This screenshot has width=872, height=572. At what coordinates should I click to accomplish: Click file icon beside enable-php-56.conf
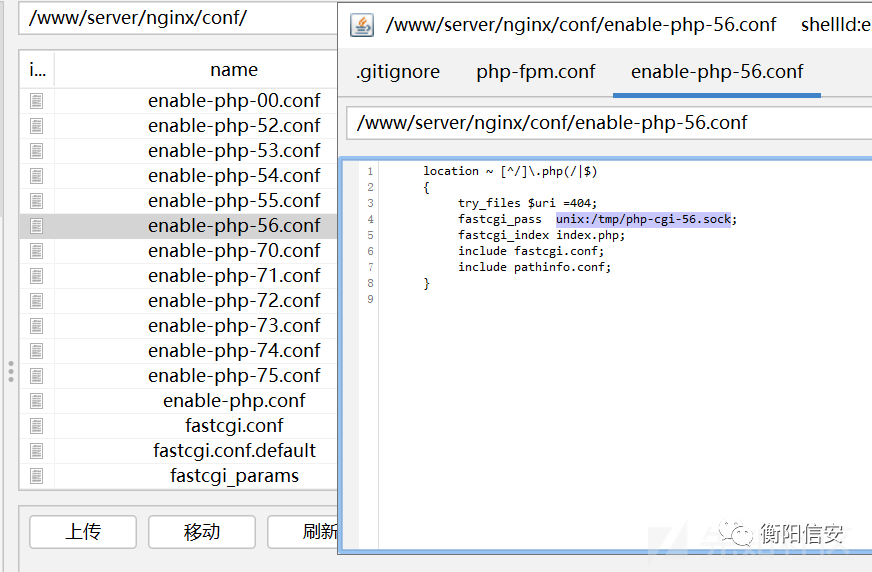36,226
